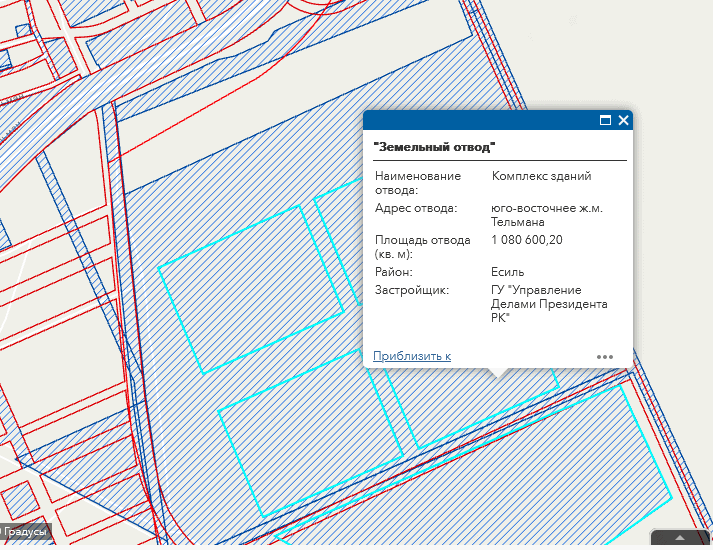The height and width of the screenshot is (550, 713).
Task: Select the developer ГУ "Управление Делами Президента РК"
Action: [549, 304]
